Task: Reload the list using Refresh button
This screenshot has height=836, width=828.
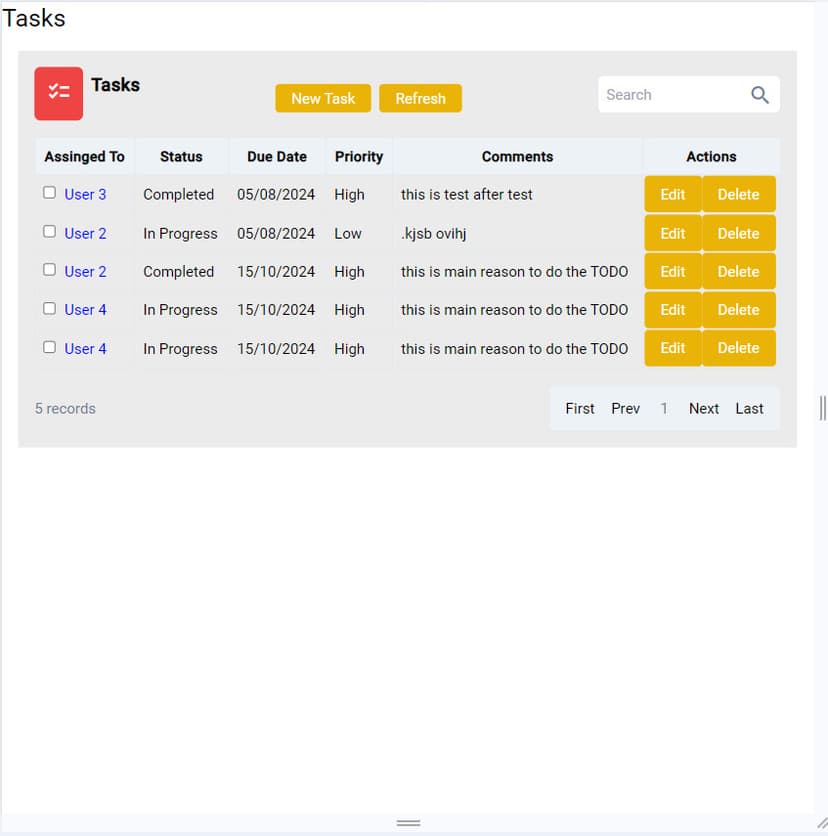Action: pyautogui.click(x=421, y=98)
